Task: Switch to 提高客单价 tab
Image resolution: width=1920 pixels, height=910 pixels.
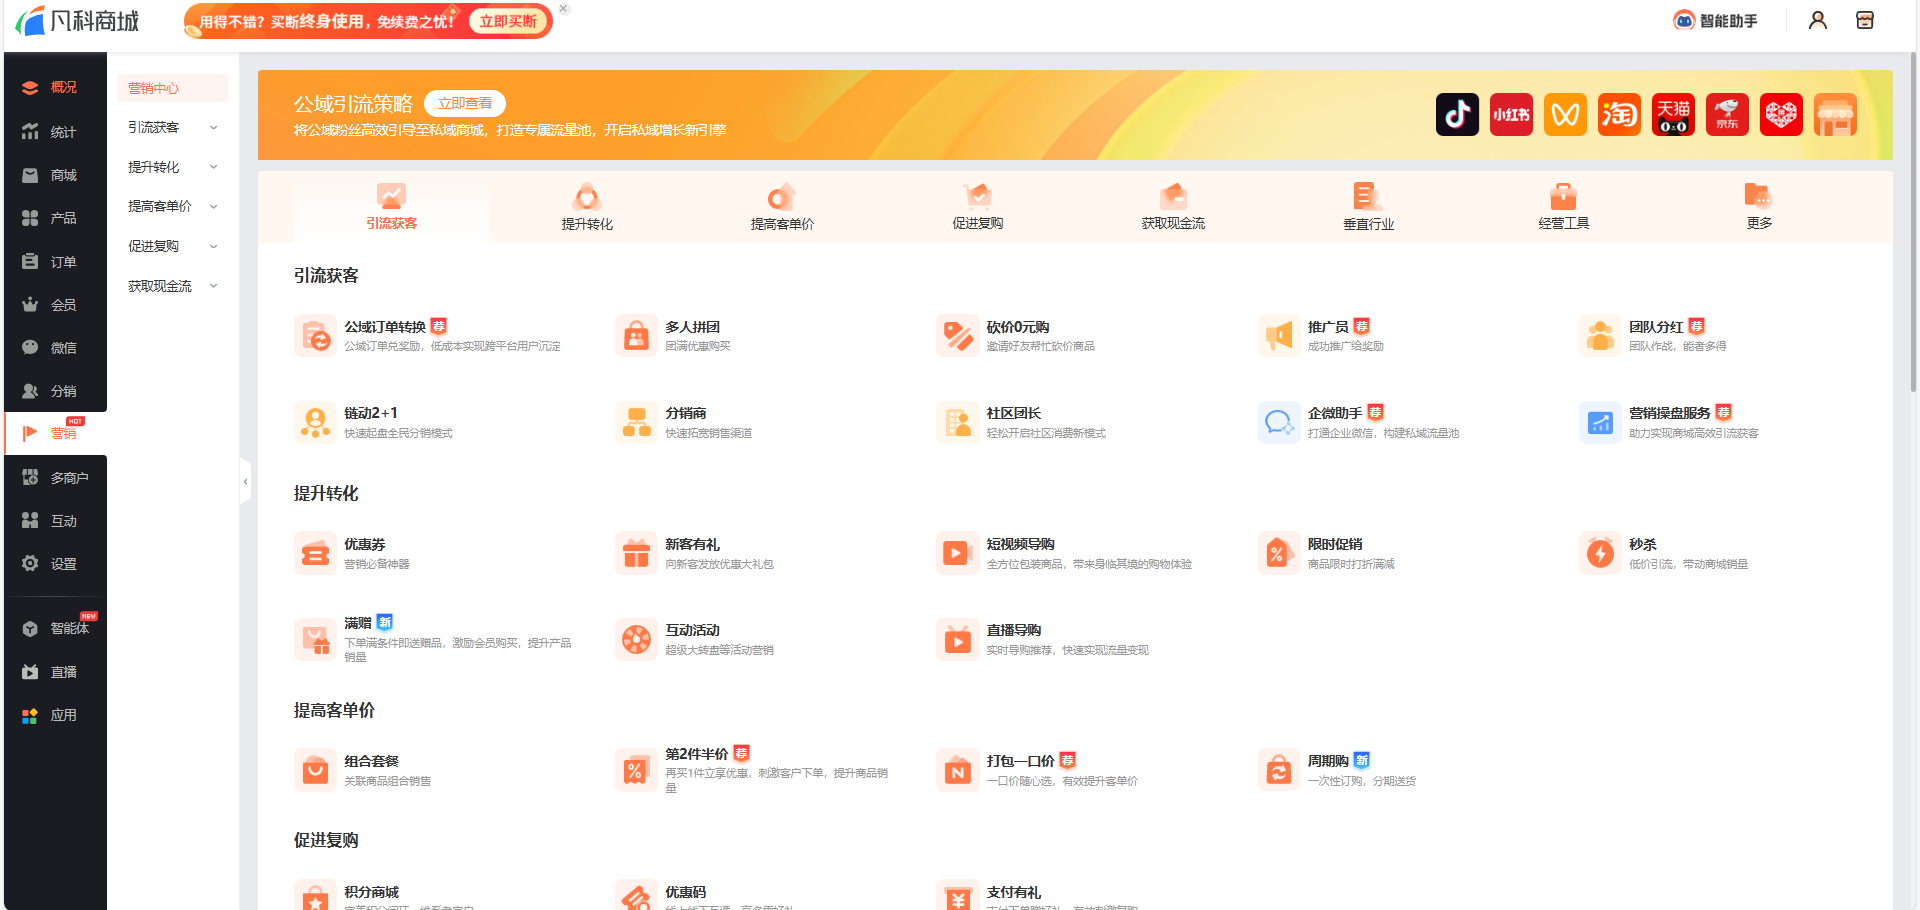Action: click(782, 207)
